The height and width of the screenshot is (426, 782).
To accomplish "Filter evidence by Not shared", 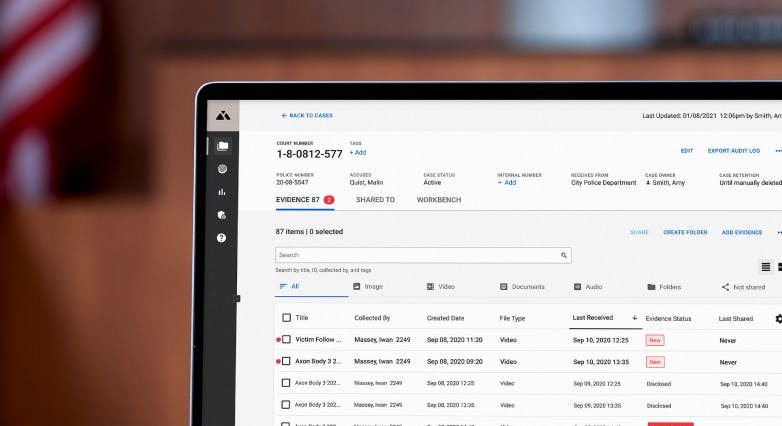I will [x=743, y=287].
